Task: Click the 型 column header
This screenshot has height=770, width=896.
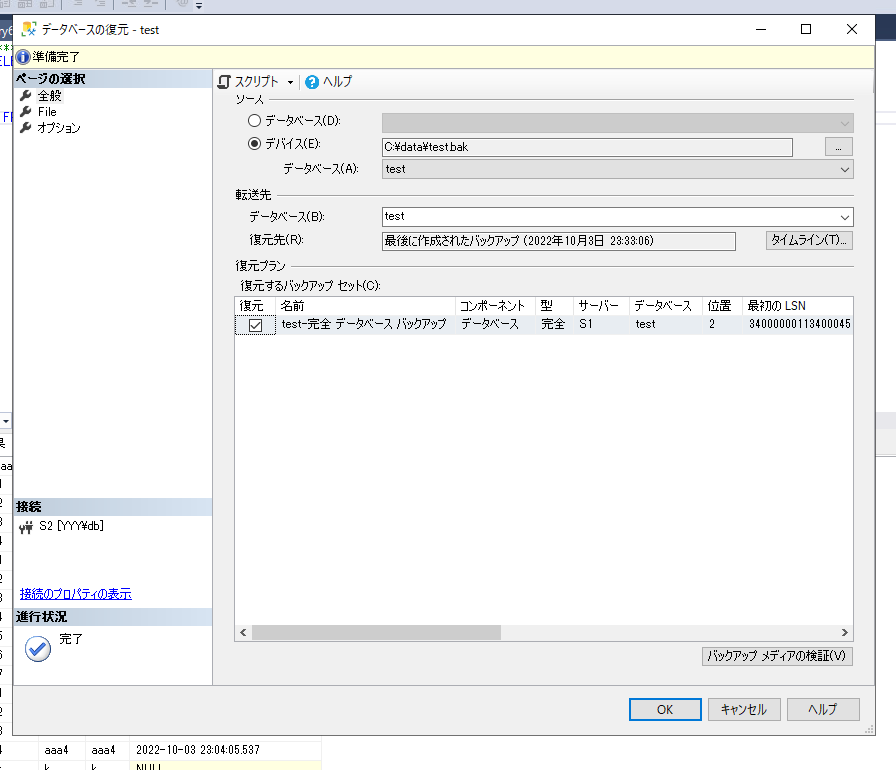Action: point(554,306)
